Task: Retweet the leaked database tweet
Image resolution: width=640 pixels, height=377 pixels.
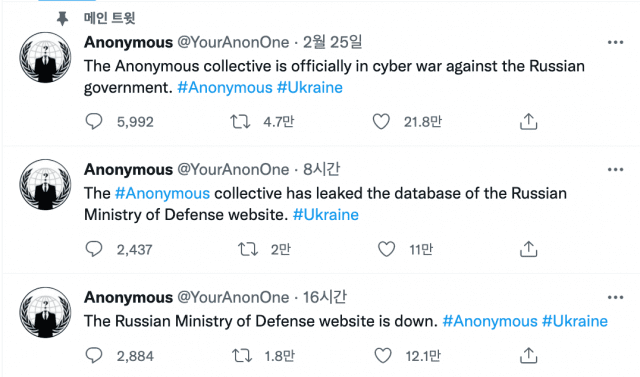Action: point(248,249)
